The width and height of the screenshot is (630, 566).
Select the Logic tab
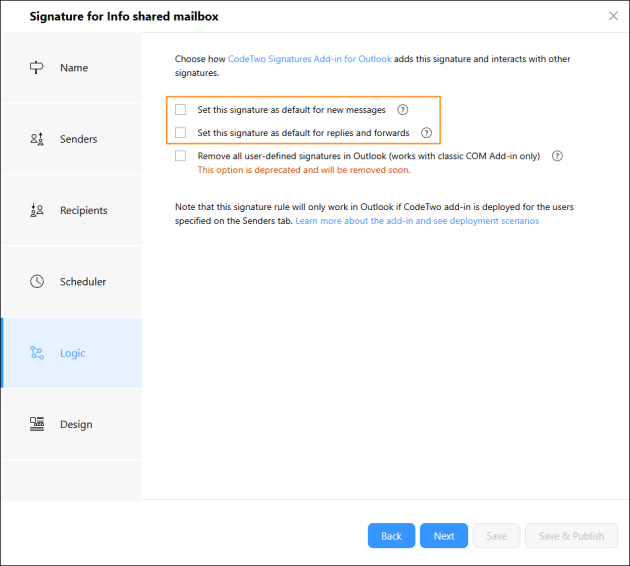point(71,353)
